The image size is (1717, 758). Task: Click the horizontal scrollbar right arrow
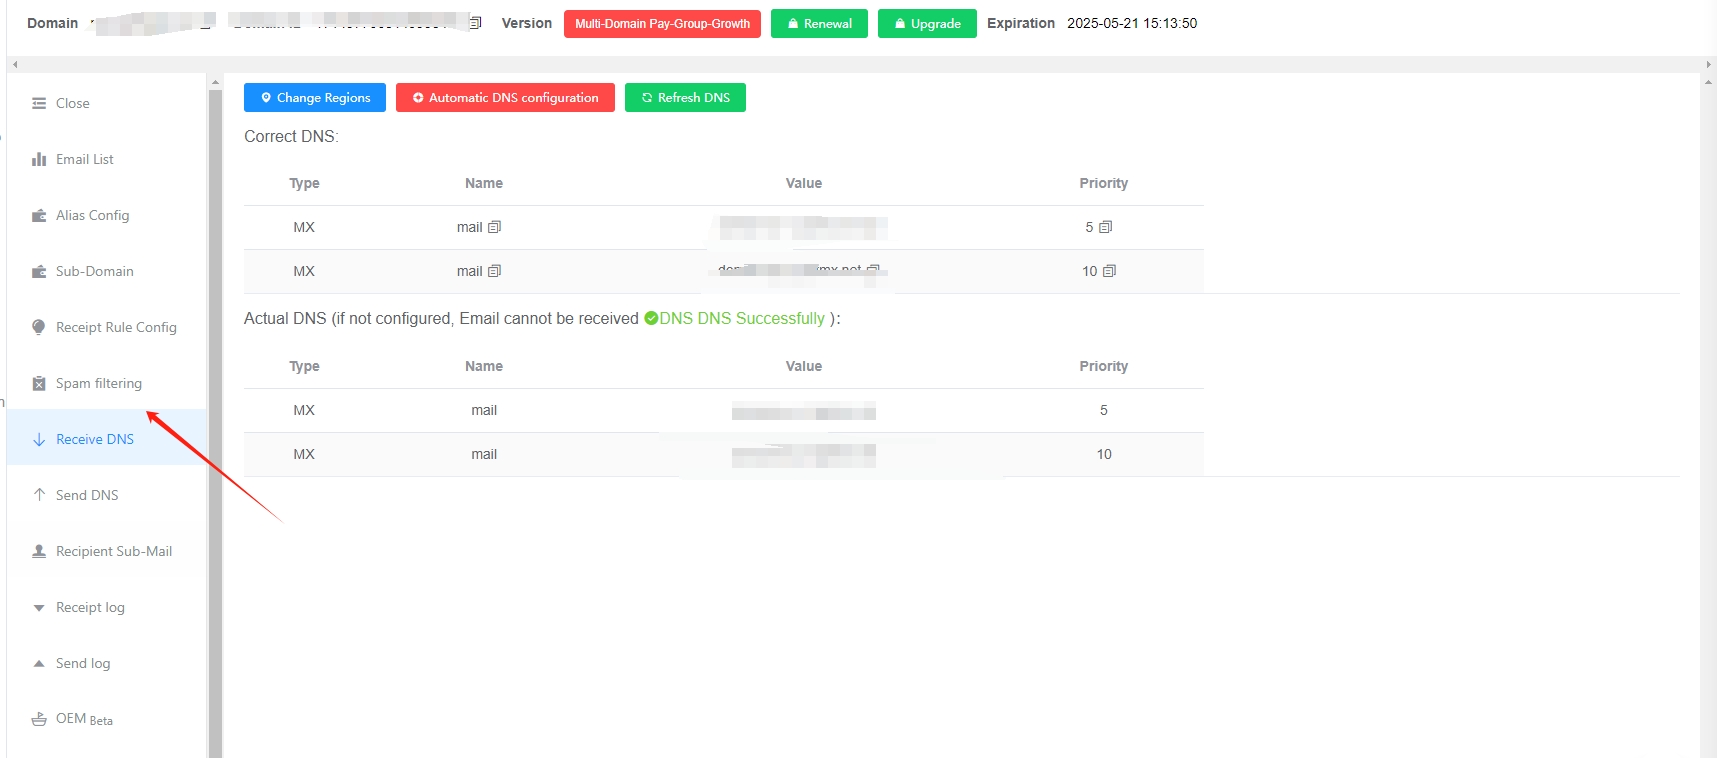[1708, 65]
